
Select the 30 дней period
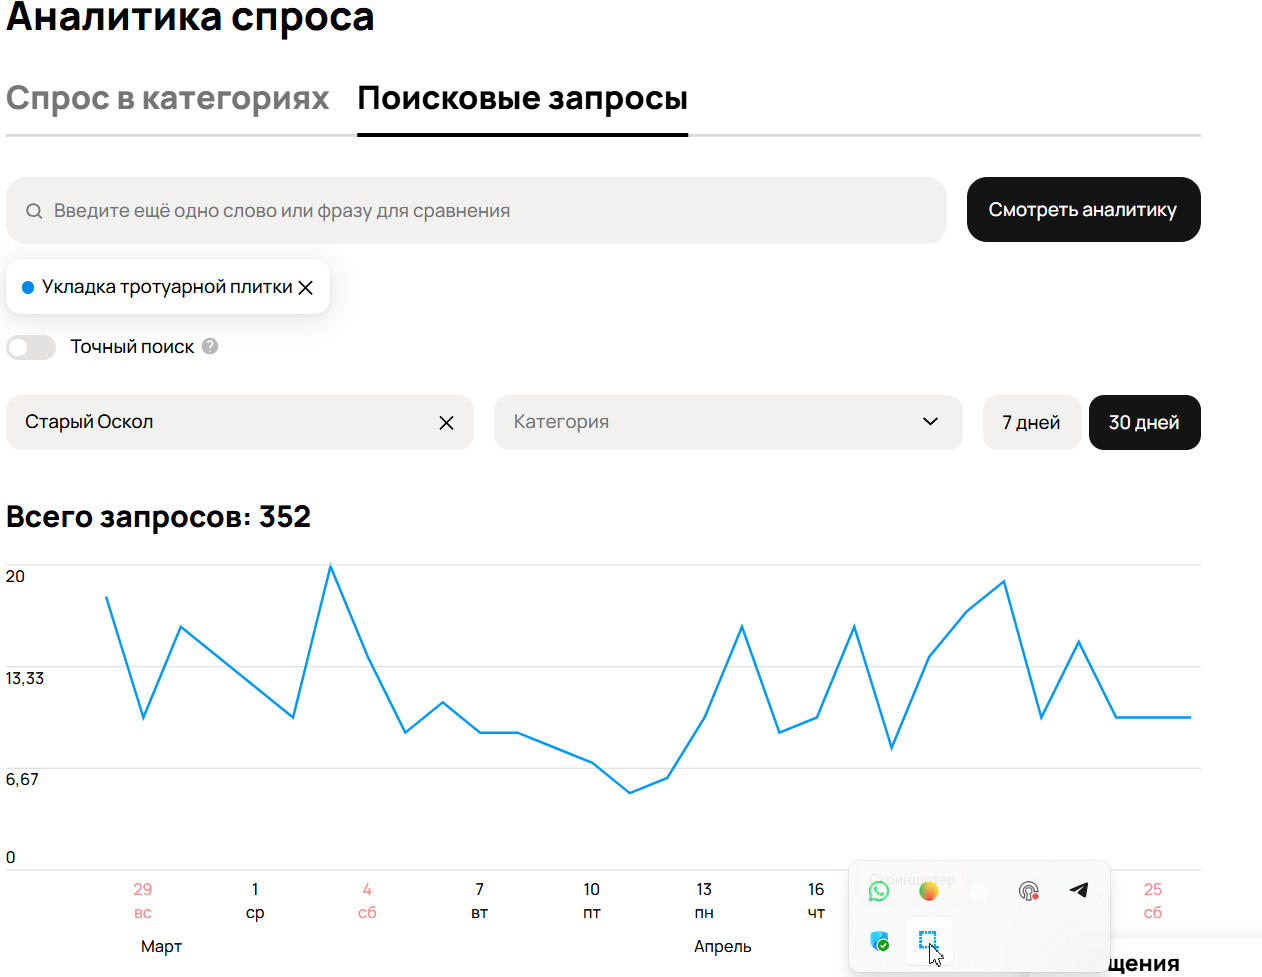click(x=1143, y=423)
